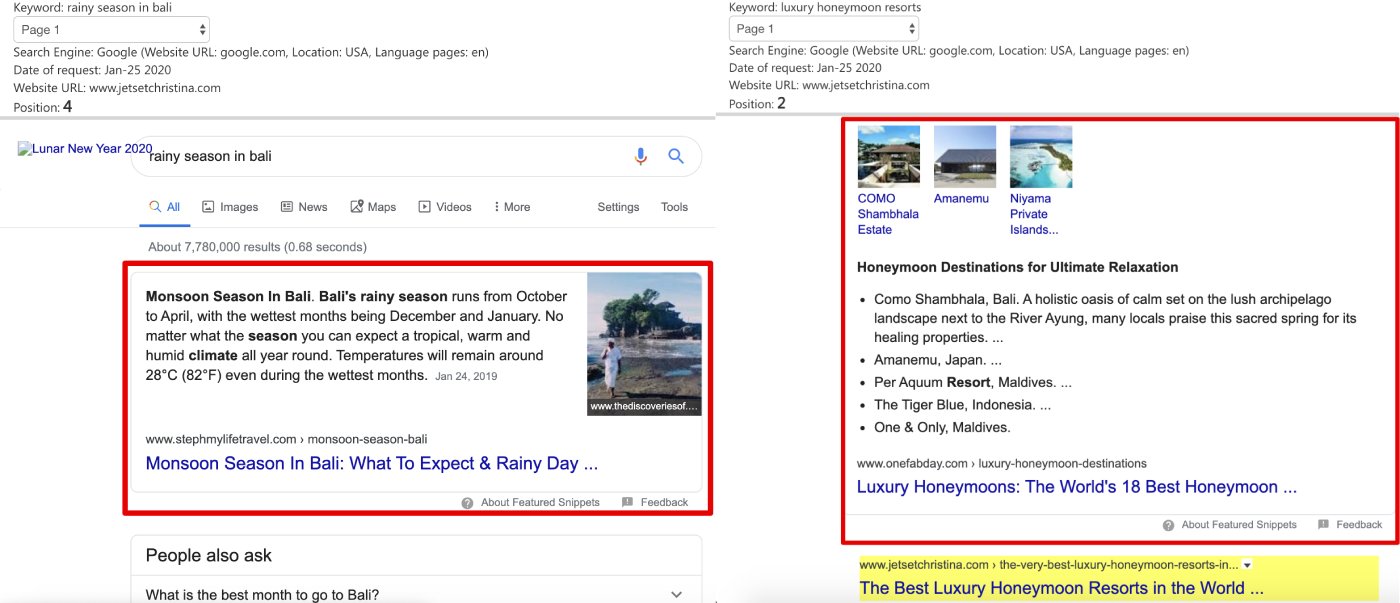Image resolution: width=1400 pixels, height=603 pixels.
Task: Click the voice search microphone icon
Action: pyautogui.click(x=641, y=156)
